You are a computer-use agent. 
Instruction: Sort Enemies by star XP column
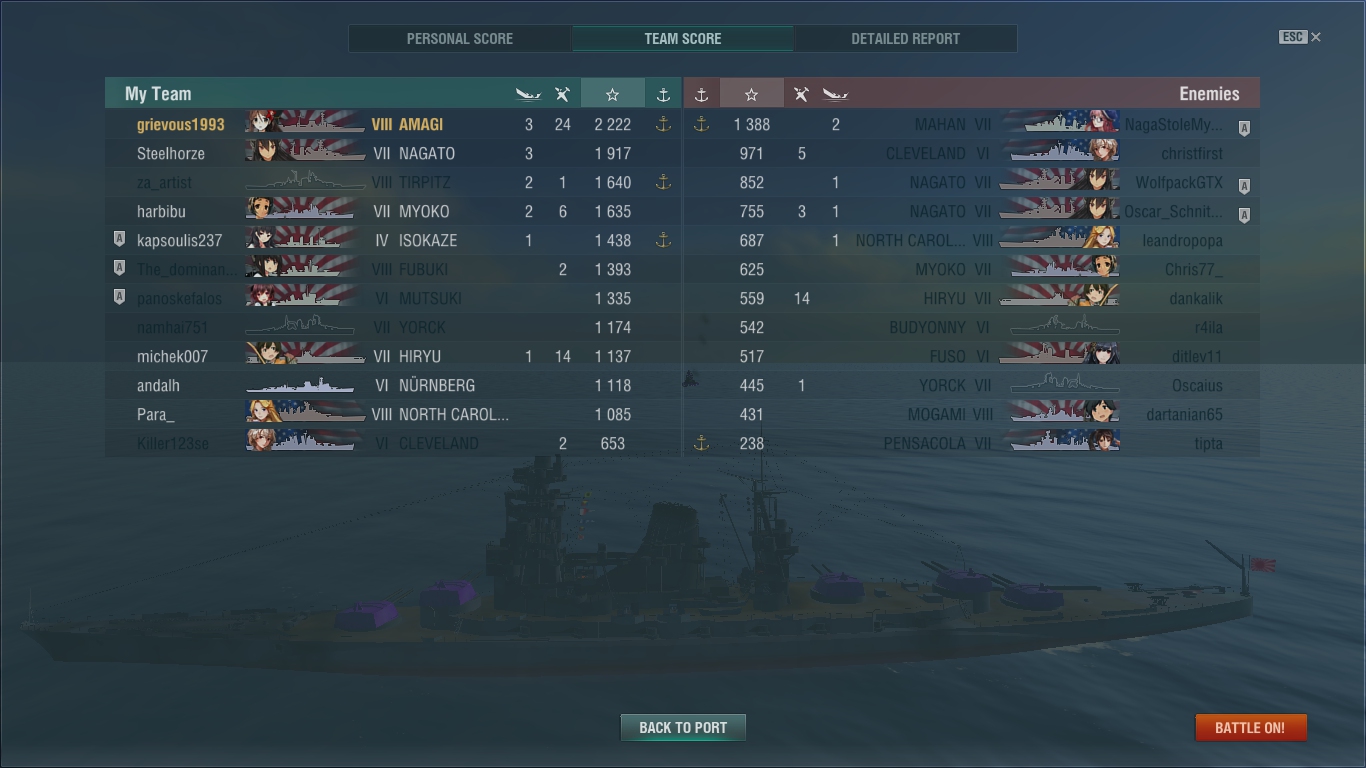751,93
